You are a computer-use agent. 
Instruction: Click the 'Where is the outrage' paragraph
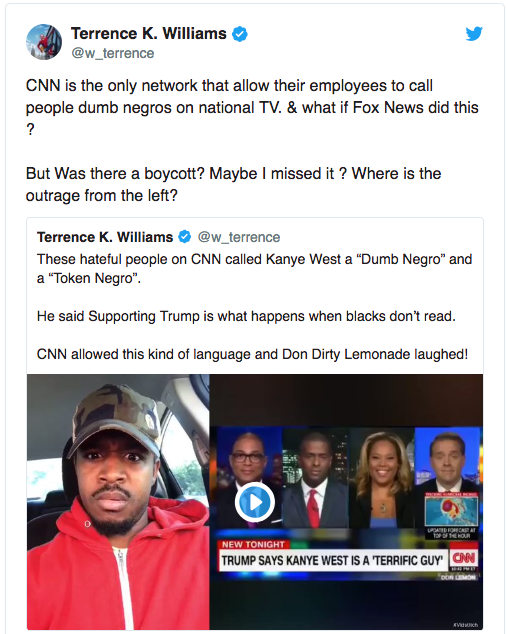(233, 184)
